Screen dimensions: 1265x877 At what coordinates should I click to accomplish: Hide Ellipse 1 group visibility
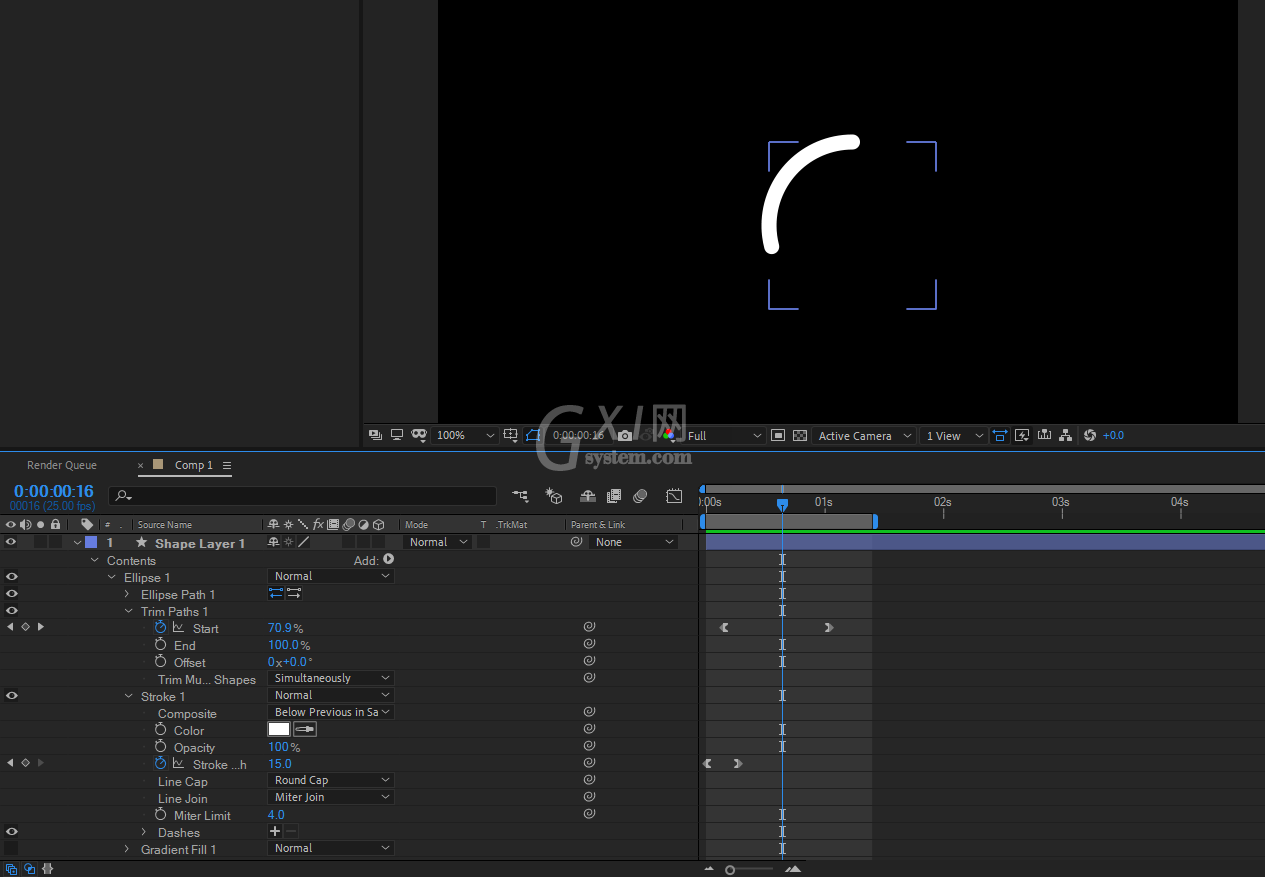click(x=12, y=577)
